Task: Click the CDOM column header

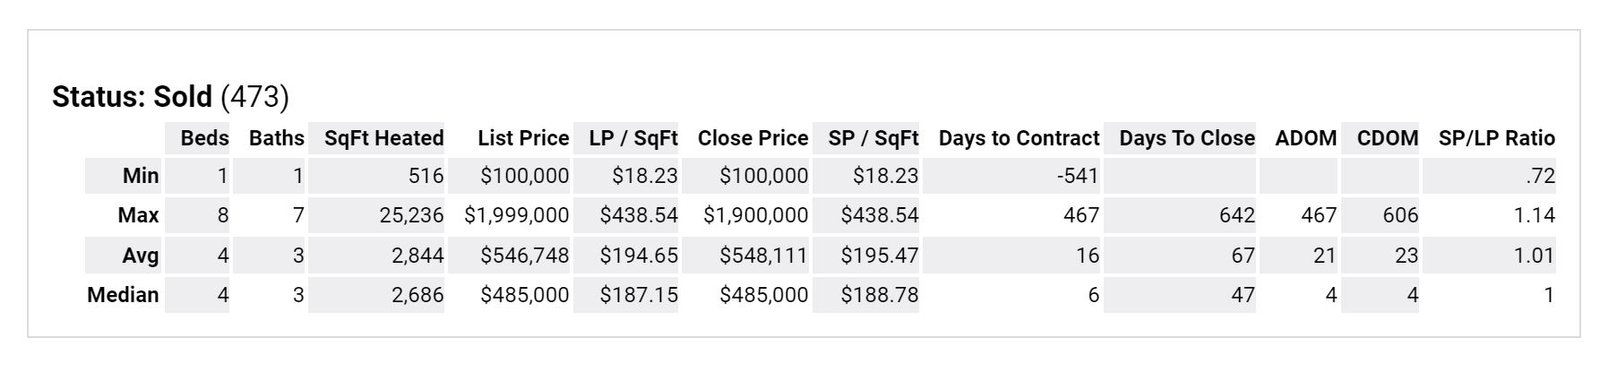Action: click(x=1387, y=138)
